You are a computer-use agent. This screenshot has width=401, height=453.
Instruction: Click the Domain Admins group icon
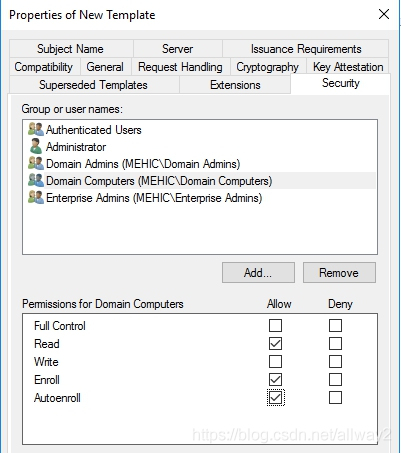pyautogui.click(x=36, y=163)
